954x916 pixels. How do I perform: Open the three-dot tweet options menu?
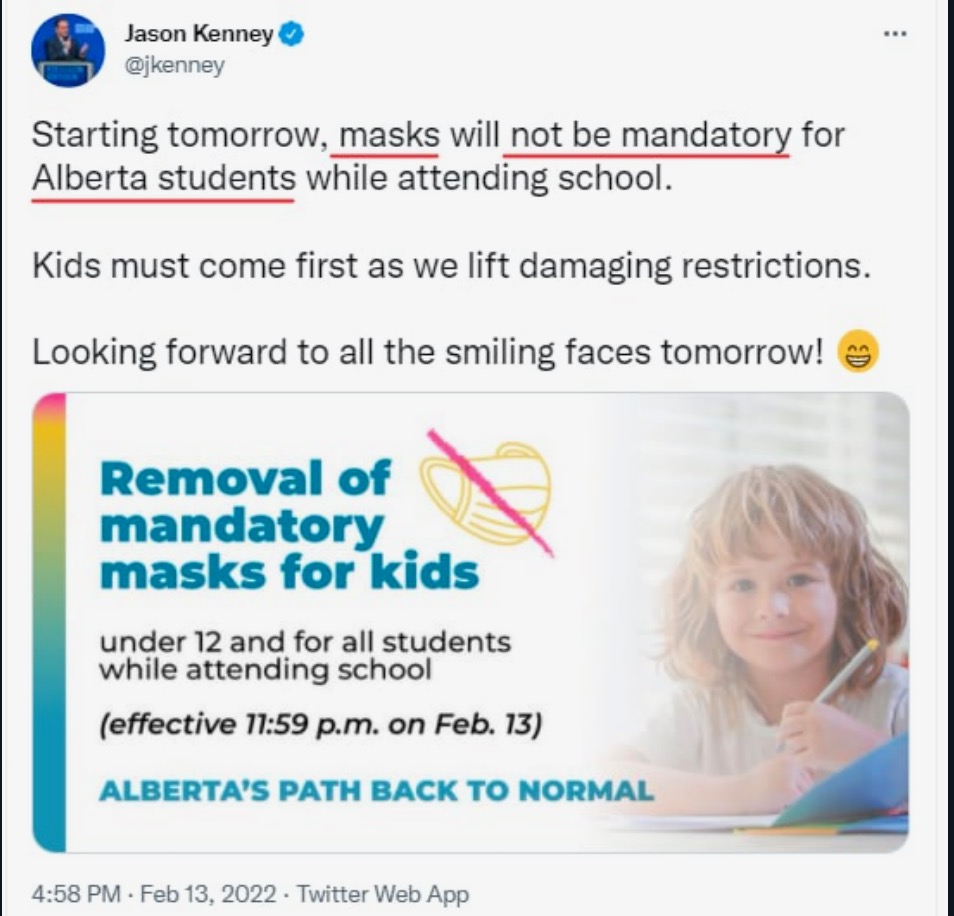896,34
